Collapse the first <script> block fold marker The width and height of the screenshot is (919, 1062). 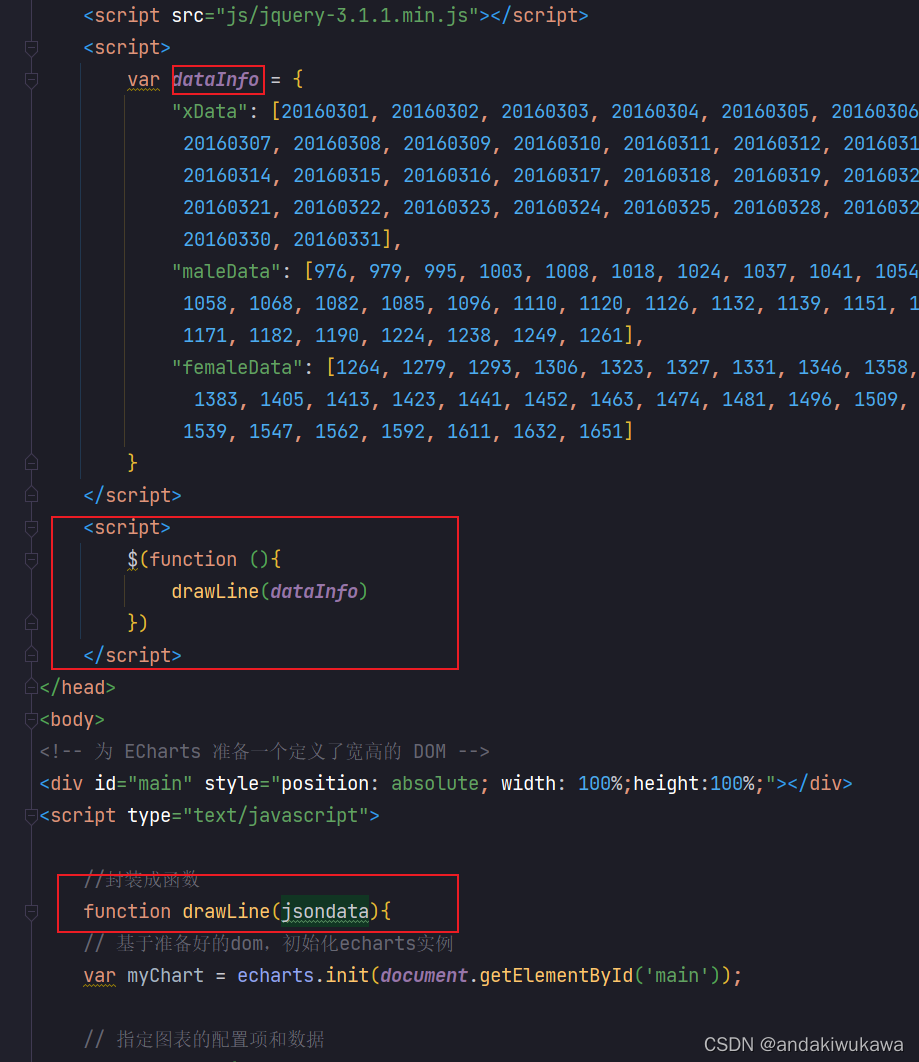click(31, 48)
